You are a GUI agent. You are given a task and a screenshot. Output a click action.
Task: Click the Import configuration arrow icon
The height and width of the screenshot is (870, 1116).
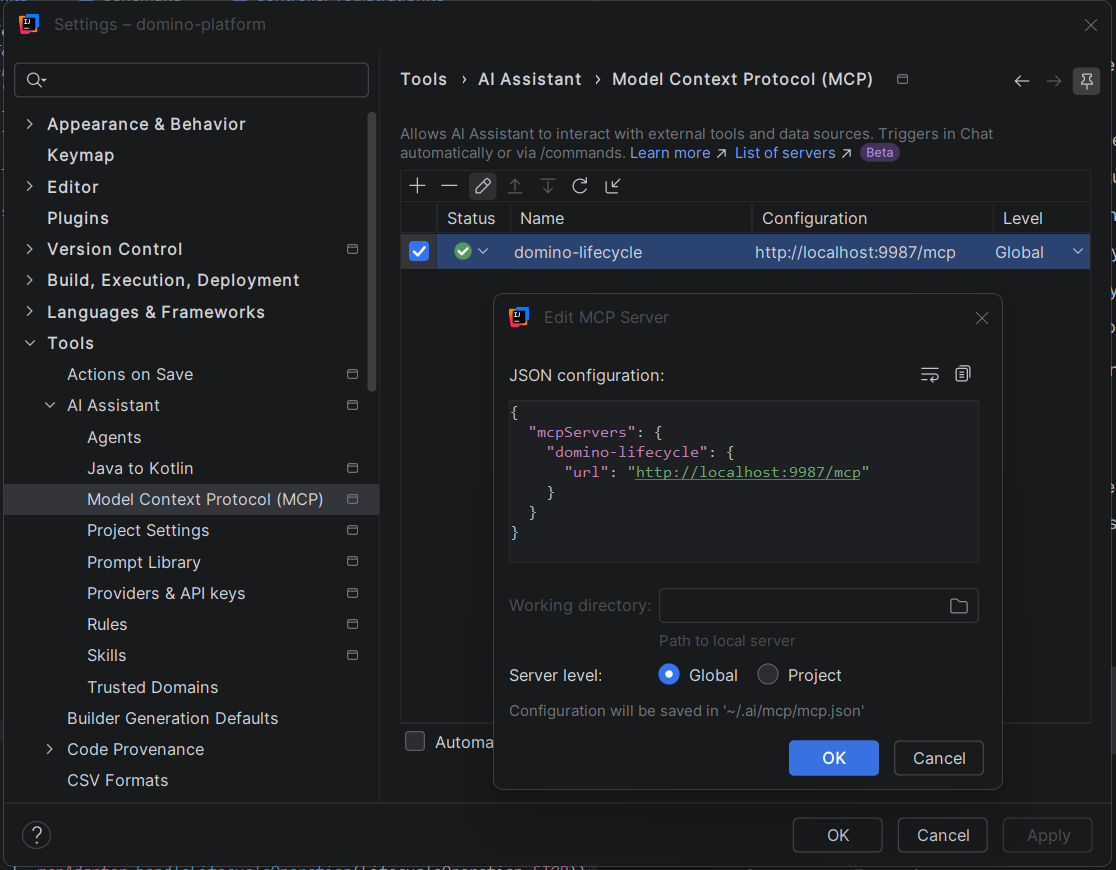pyautogui.click(x=613, y=186)
